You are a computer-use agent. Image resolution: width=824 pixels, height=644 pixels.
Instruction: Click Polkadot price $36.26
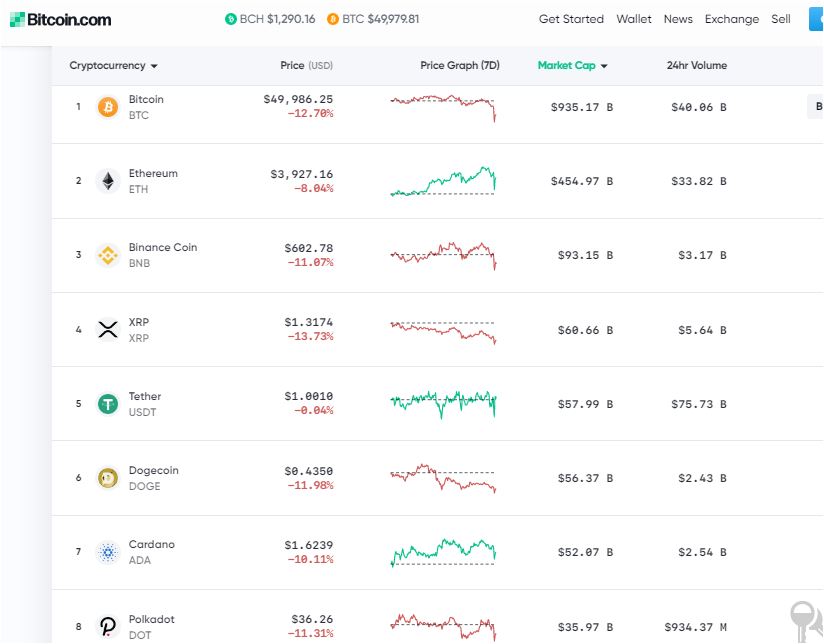pyautogui.click(x=312, y=620)
